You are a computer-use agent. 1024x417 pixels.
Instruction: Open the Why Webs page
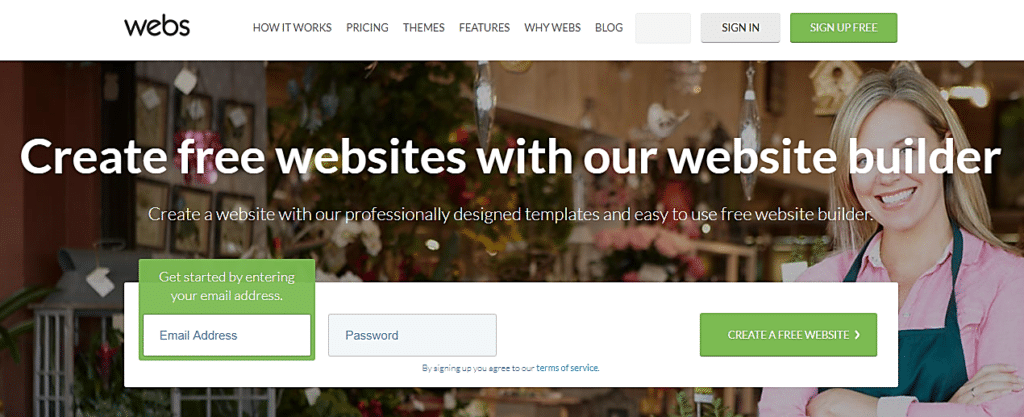coord(552,27)
